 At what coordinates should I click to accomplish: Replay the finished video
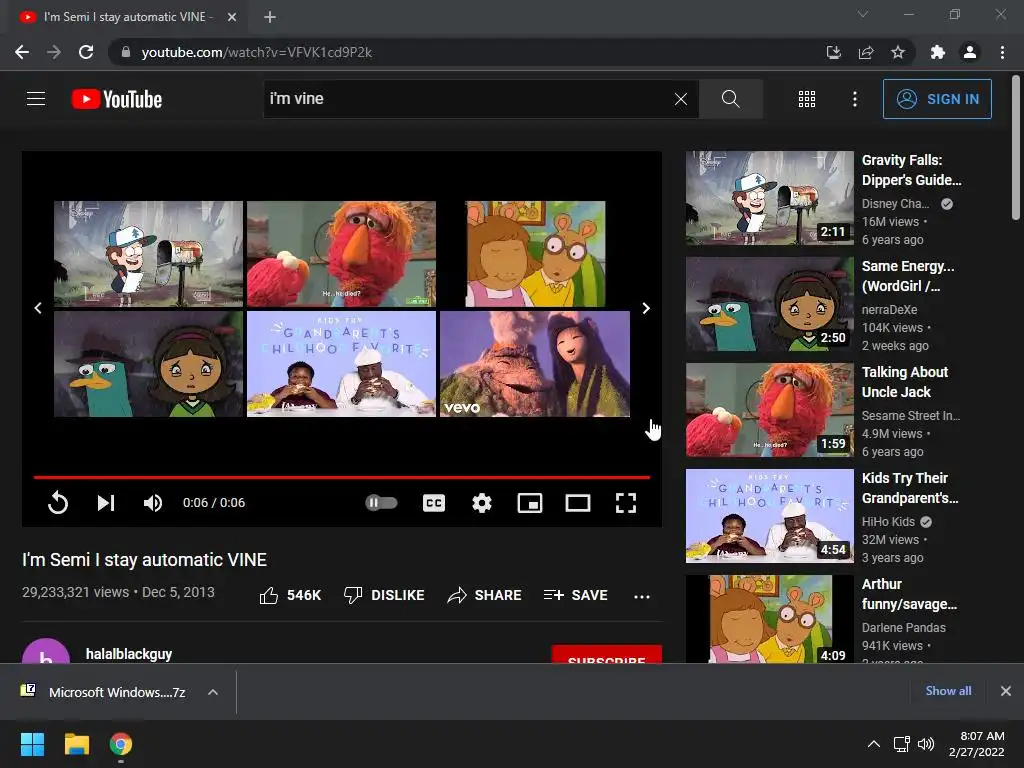pos(58,503)
